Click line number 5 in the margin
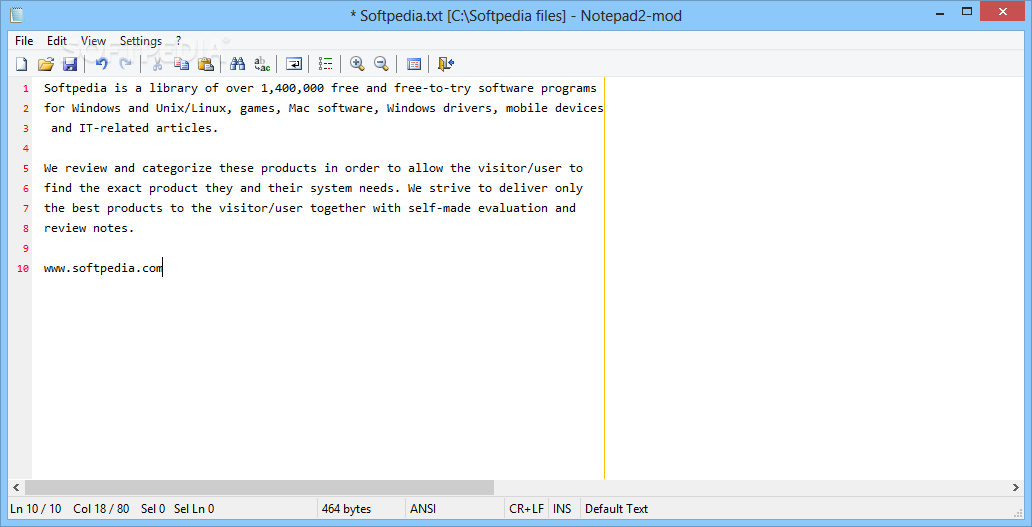The width and height of the screenshot is (1032, 527). pos(25,168)
